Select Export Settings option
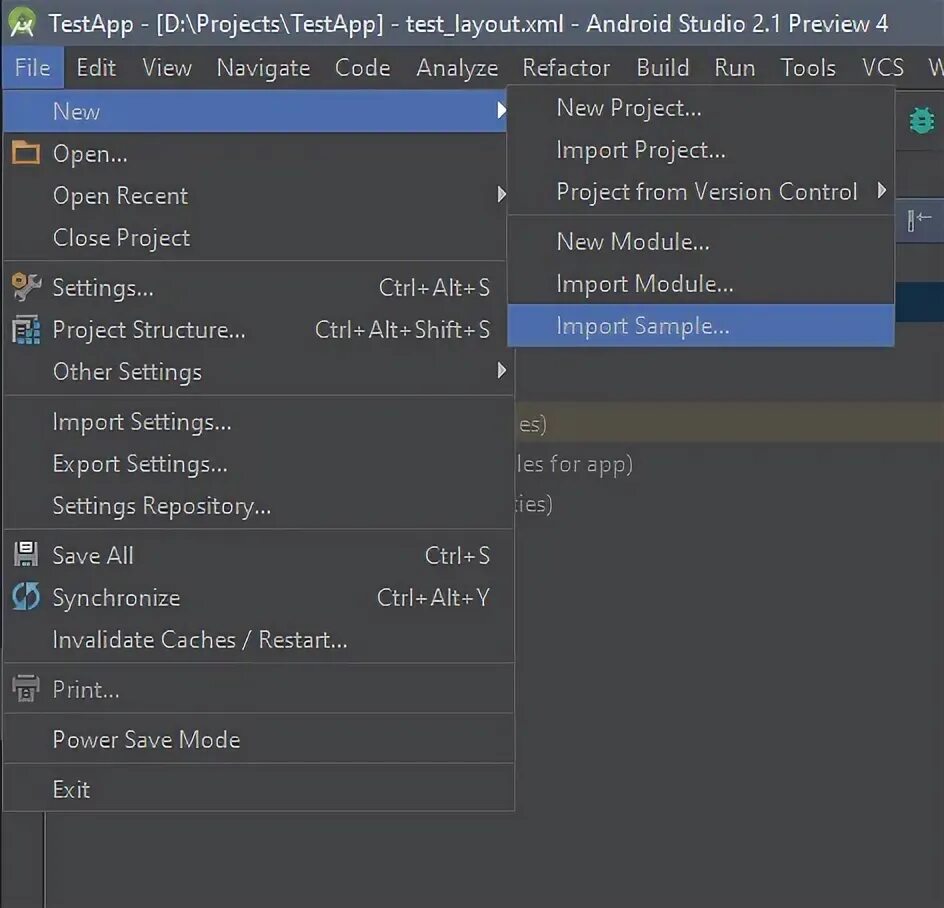Screen dimensions: 944x908 (139, 463)
